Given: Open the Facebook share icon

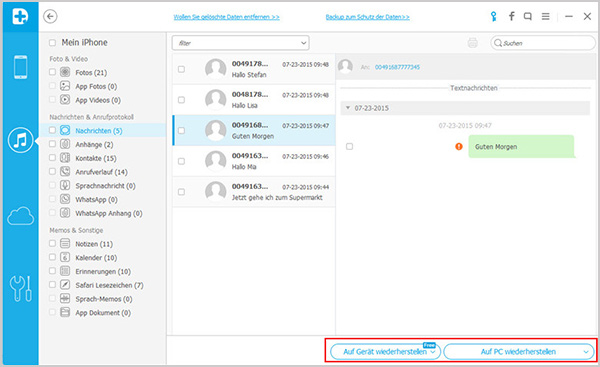Looking at the screenshot, I should click(511, 16).
